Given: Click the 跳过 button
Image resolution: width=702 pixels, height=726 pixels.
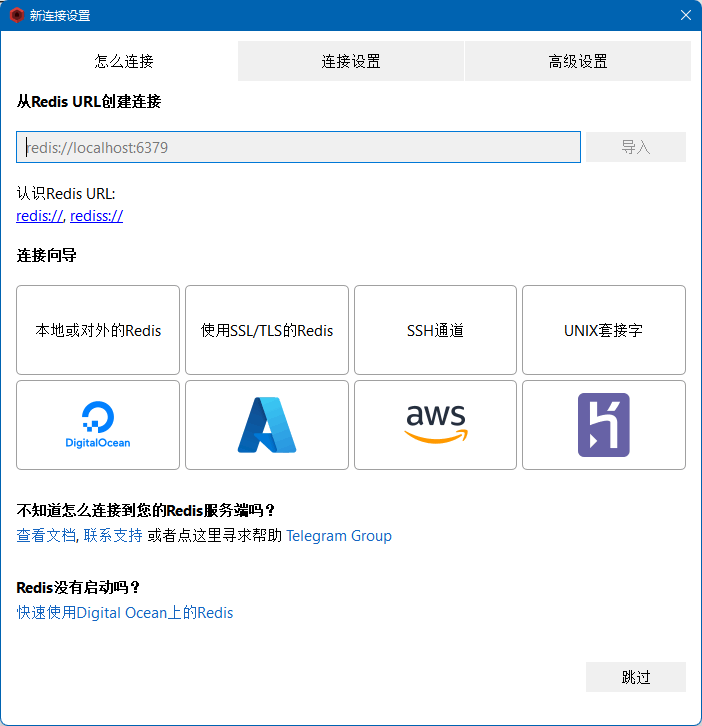Looking at the screenshot, I should tap(636, 677).
